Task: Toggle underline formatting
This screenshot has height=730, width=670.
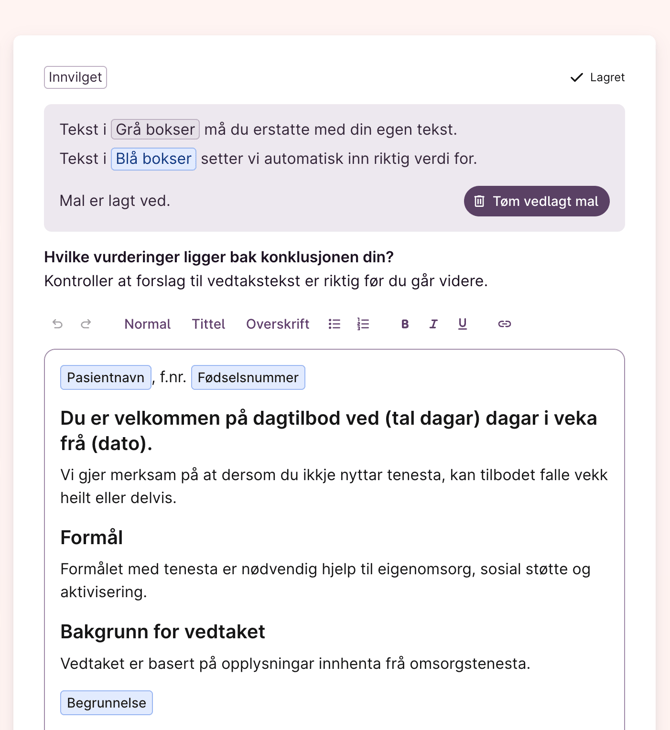Action: tap(462, 324)
